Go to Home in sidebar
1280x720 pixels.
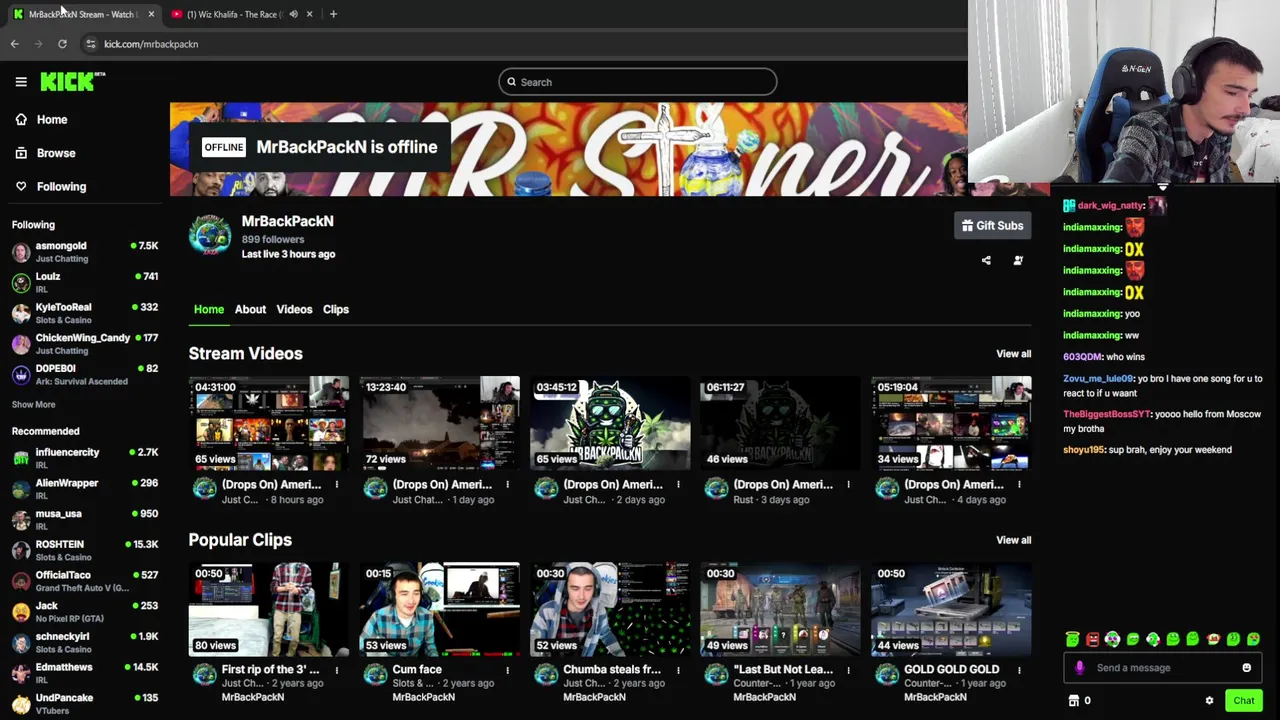[41, 119]
